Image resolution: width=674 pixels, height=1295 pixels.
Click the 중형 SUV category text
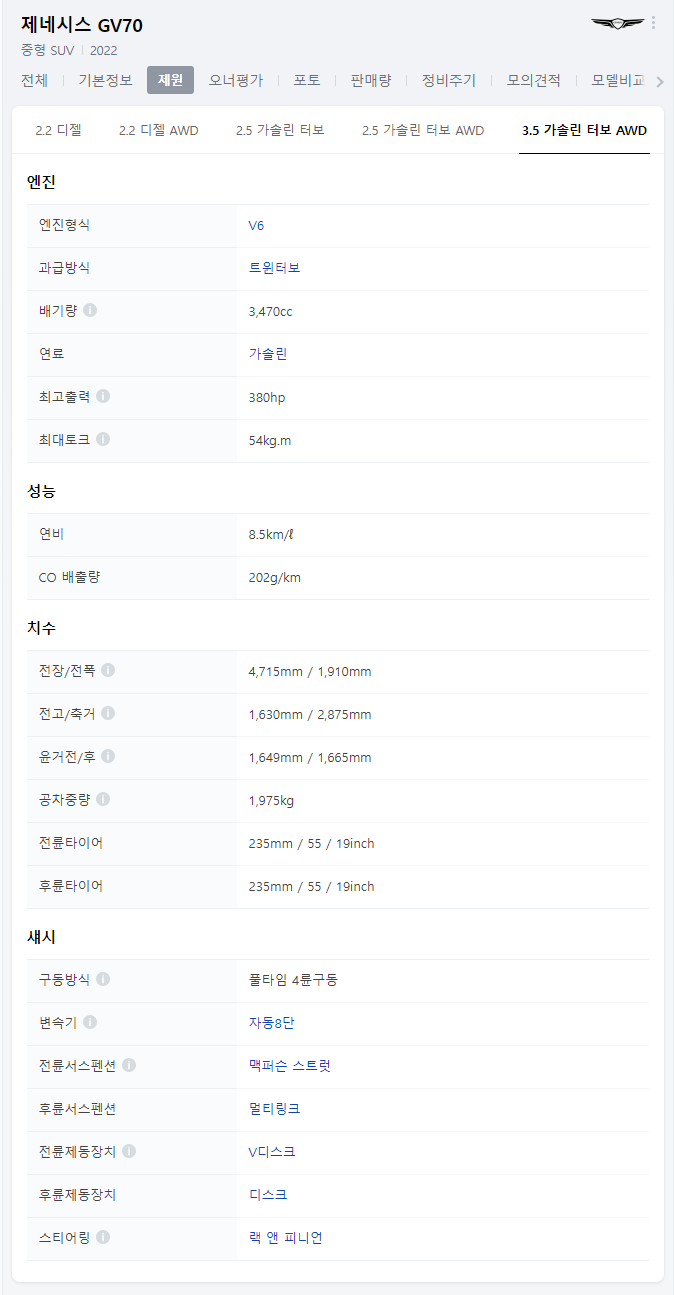[46, 50]
